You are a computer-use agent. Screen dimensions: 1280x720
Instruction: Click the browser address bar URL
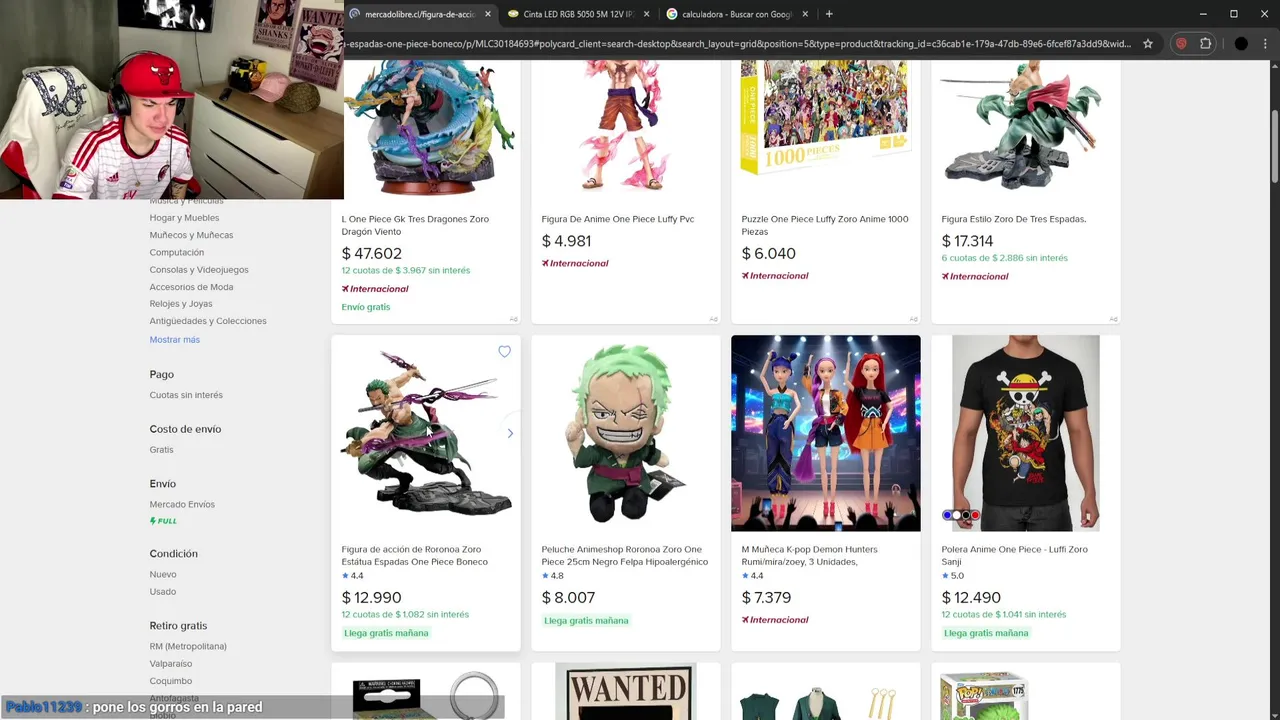pyautogui.click(x=738, y=44)
